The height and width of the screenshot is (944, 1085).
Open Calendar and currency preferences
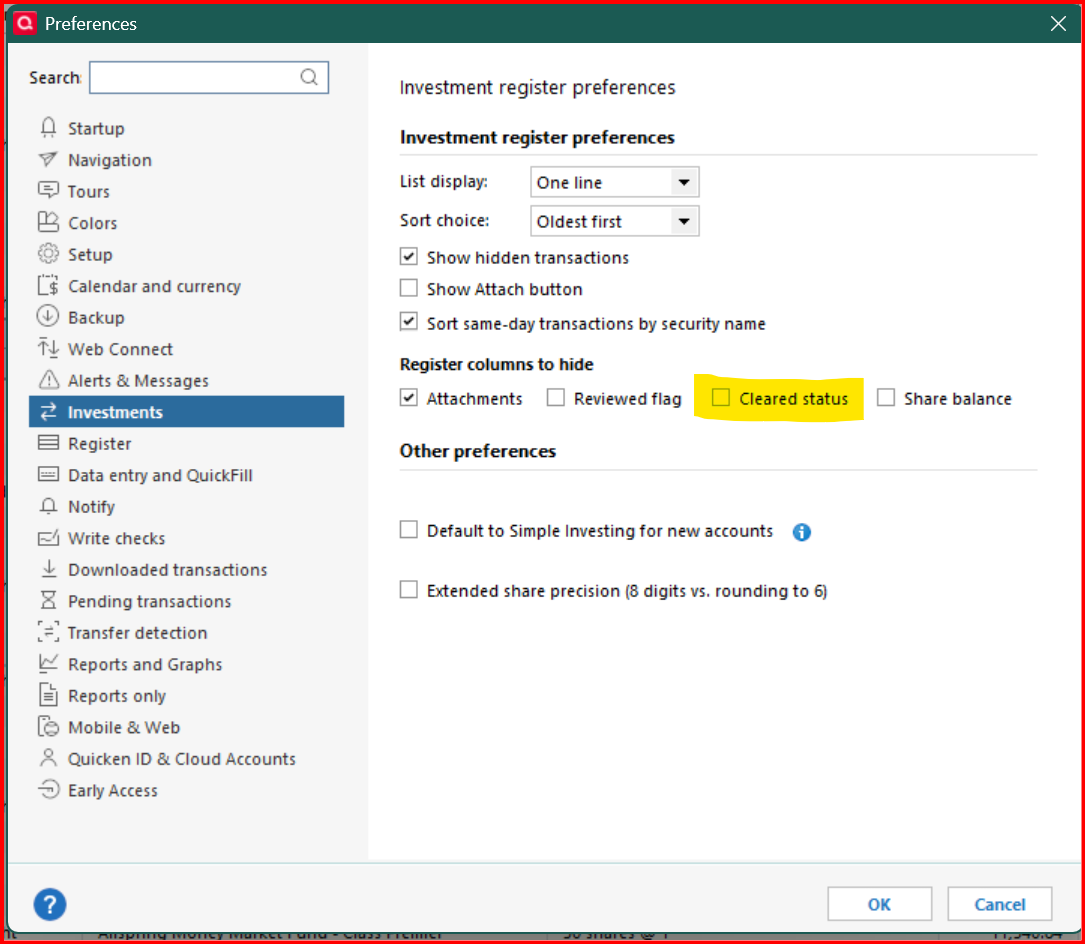pyautogui.click(x=154, y=286)
